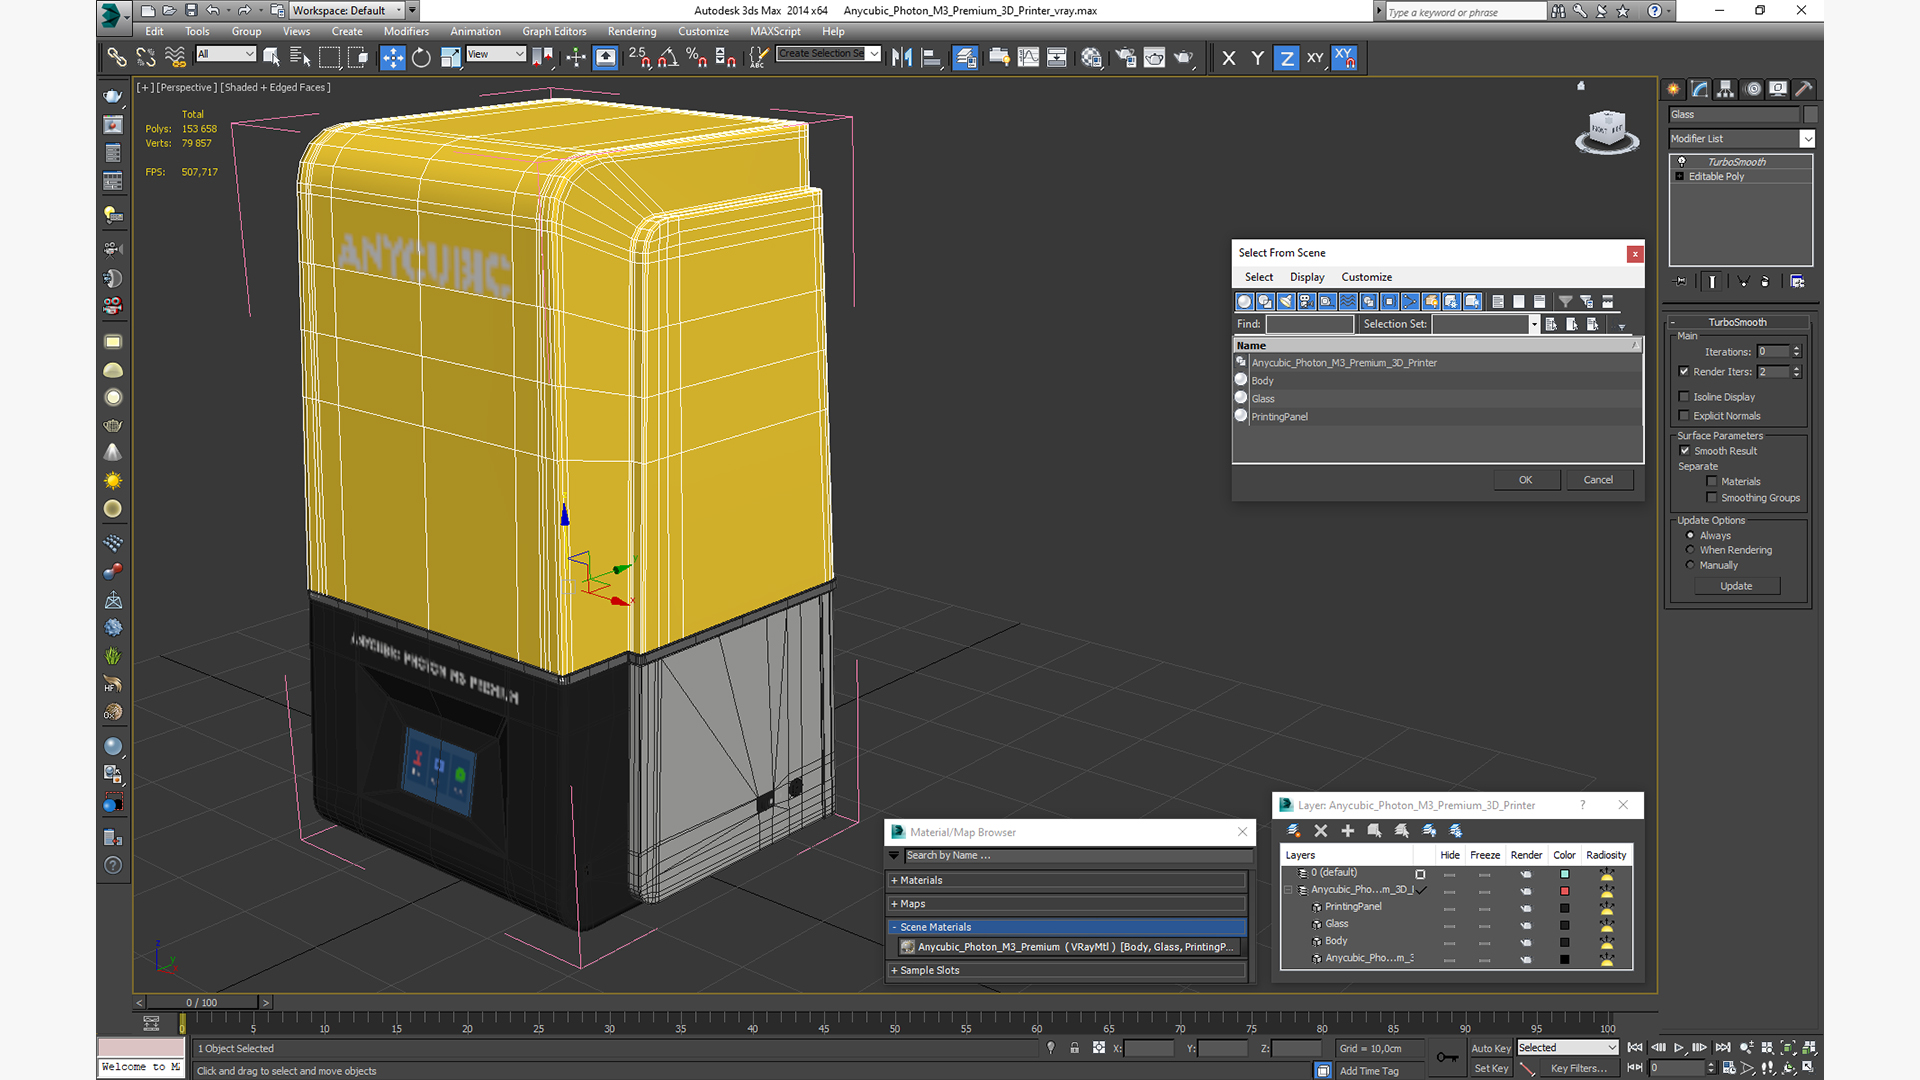Toggle Smooth Result checkbox
This screenshot has width=1920, height=1080.
pyautogui.click(x=1684, y=451)
